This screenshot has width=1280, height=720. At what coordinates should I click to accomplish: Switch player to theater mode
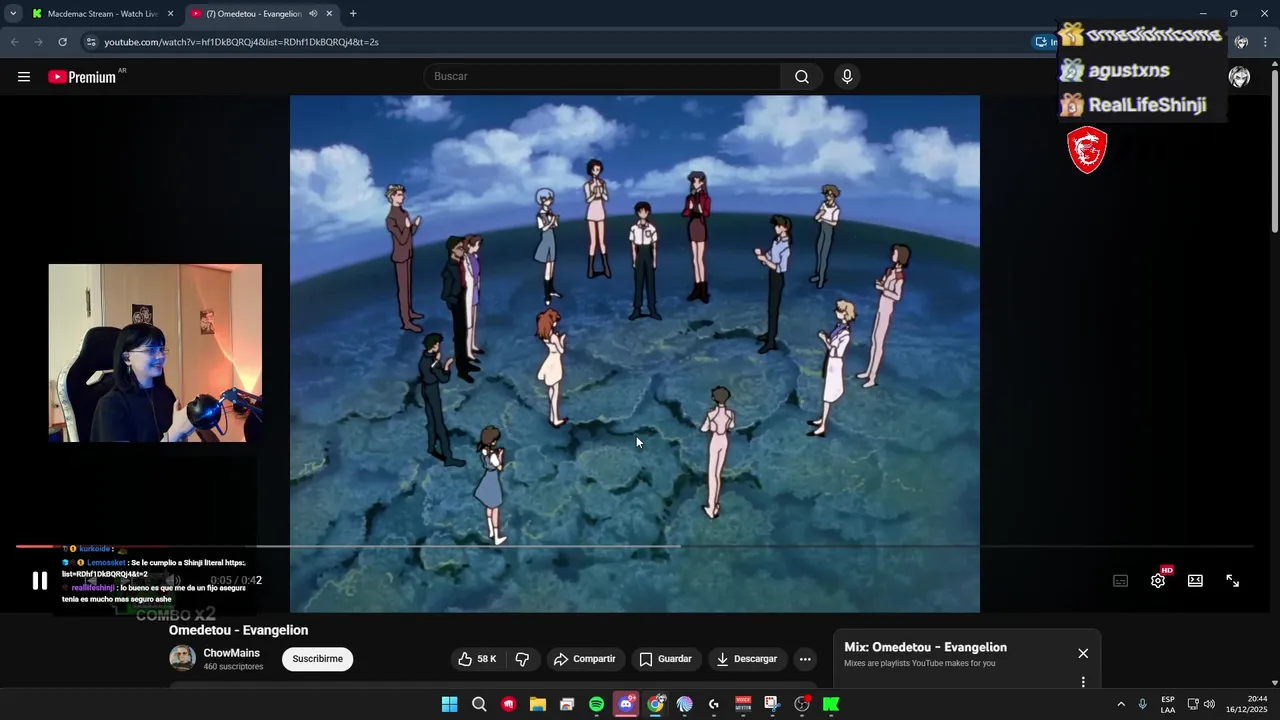tap(1195, 581)
